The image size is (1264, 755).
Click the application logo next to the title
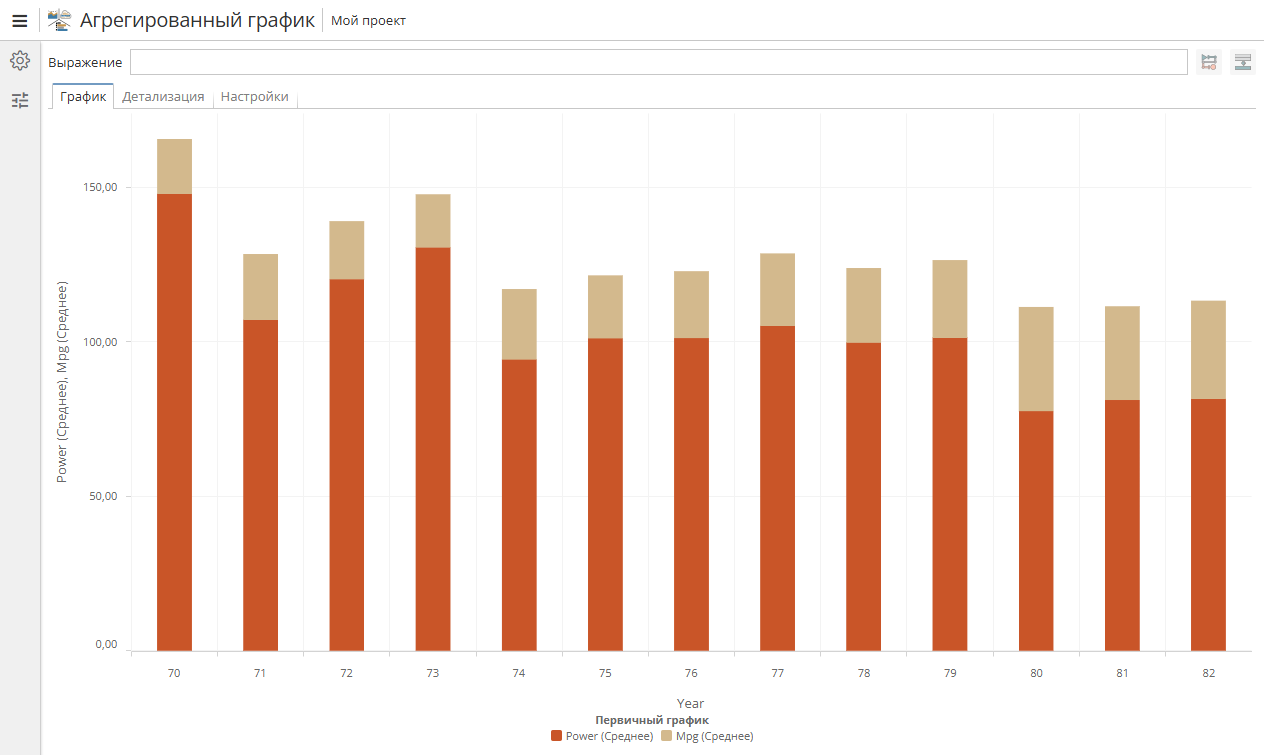59,18
